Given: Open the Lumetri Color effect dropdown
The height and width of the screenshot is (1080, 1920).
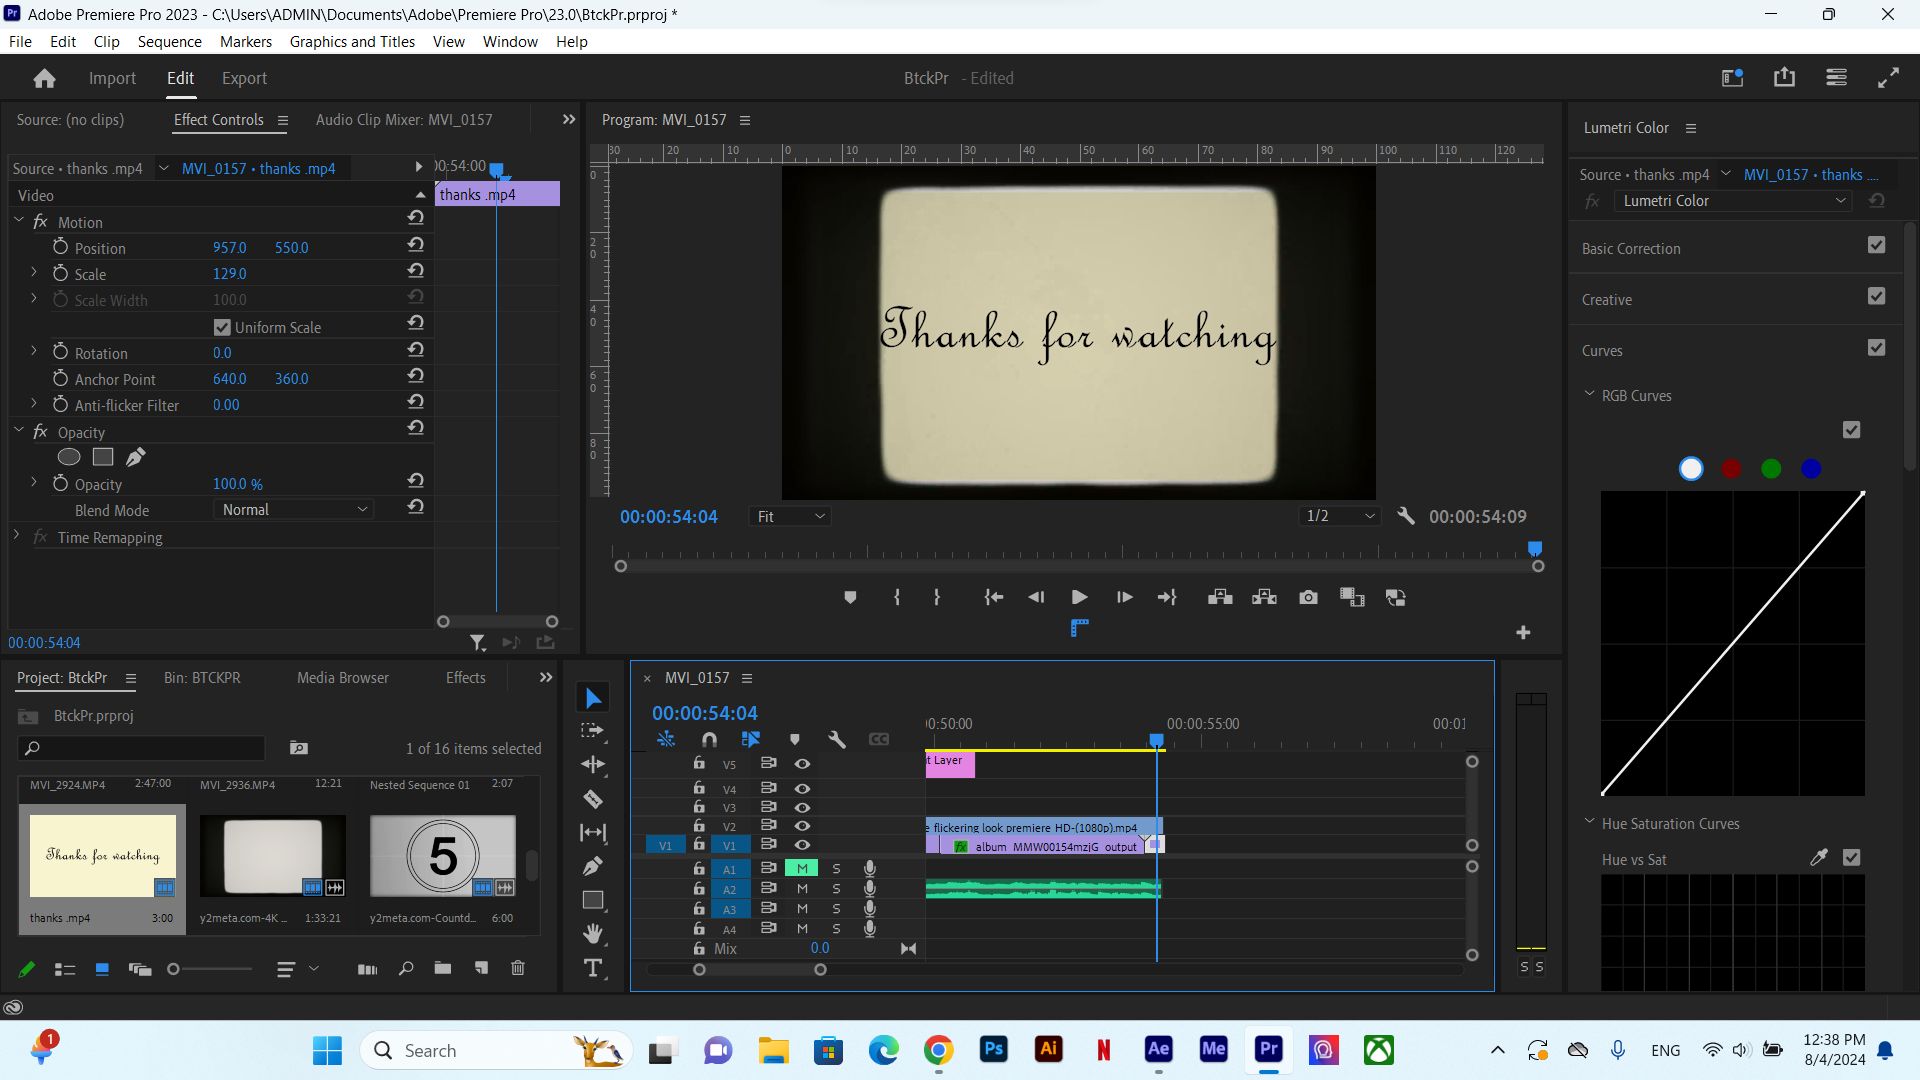Looking at the screenshot, I should click(x=1734, y=201).
